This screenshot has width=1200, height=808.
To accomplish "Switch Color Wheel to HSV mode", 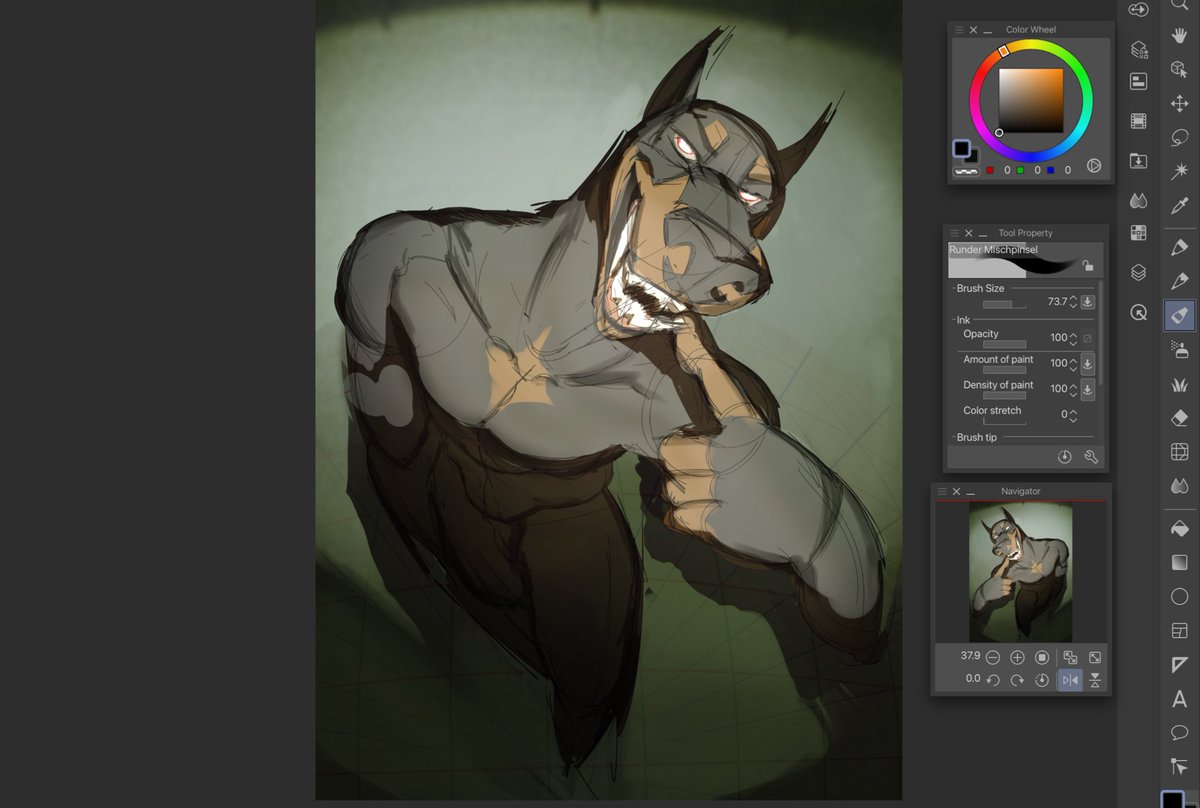I will point(1094,167).
